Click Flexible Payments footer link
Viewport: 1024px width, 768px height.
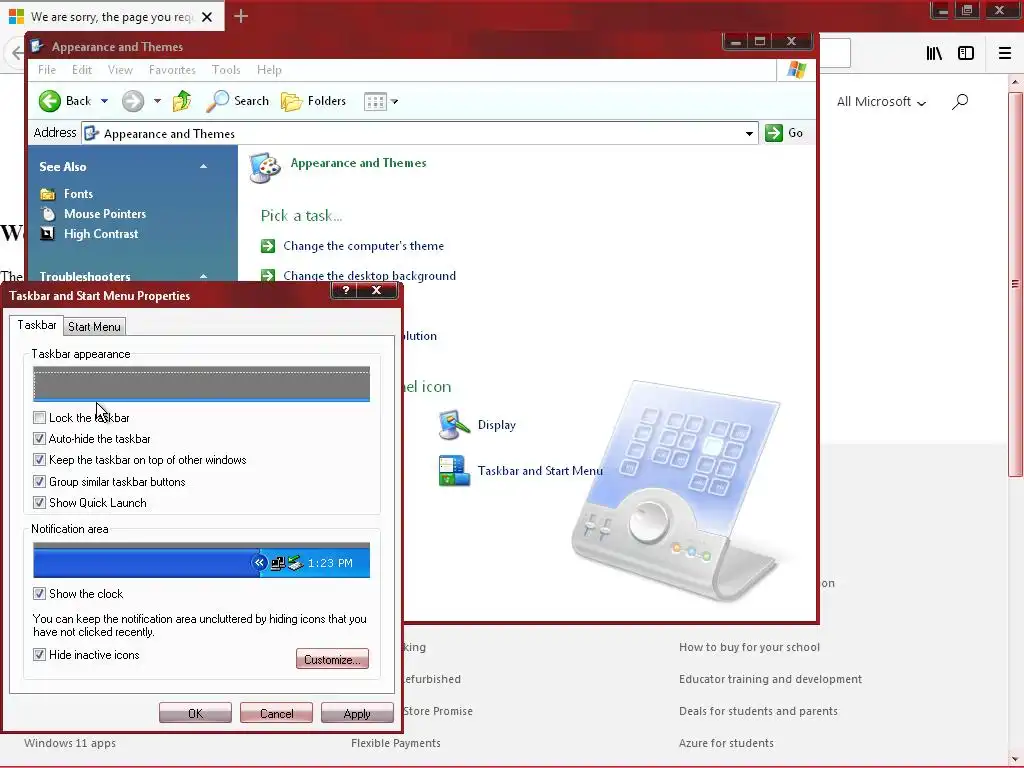[x=396, y=743]
